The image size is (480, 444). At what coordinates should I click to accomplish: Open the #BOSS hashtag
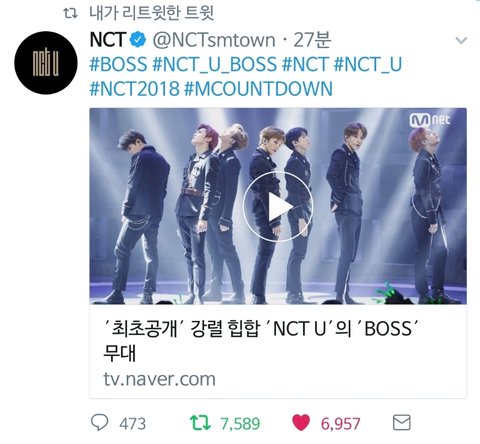click(x=118, y=64)
